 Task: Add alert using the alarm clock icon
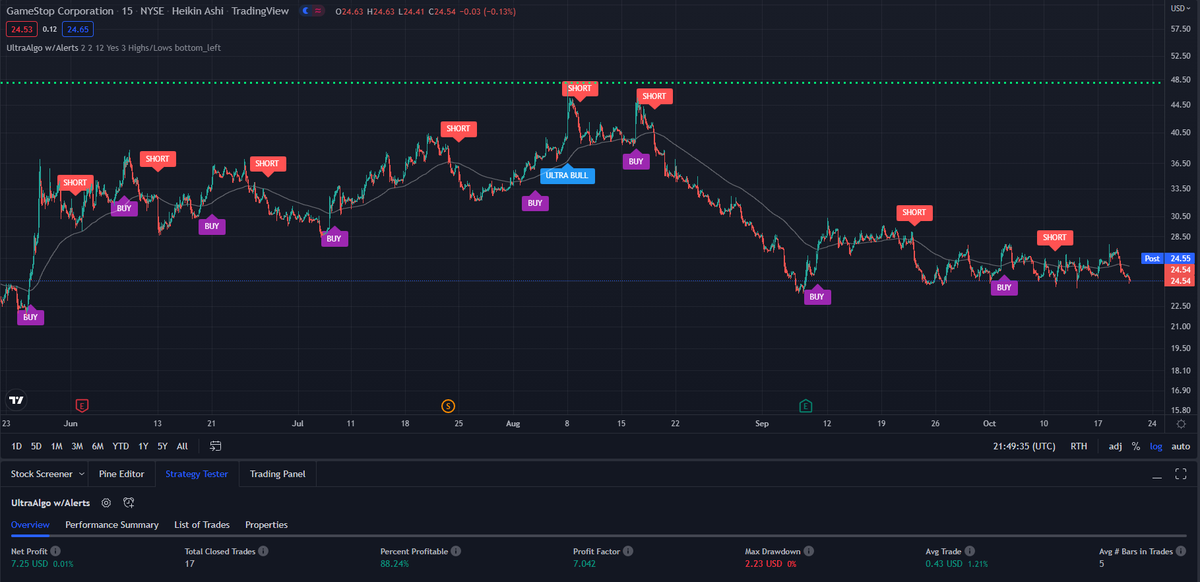tap(129, 502)
